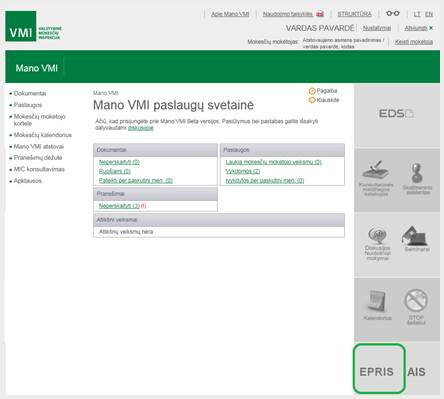Click the Pagalba help icon
Image resolution: width=444 pixels, height=399 pixels.
(x=312, y=91)
